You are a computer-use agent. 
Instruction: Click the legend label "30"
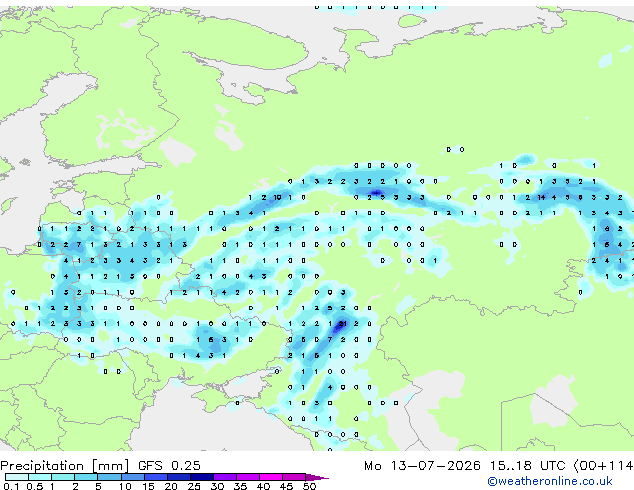point(217,486)
